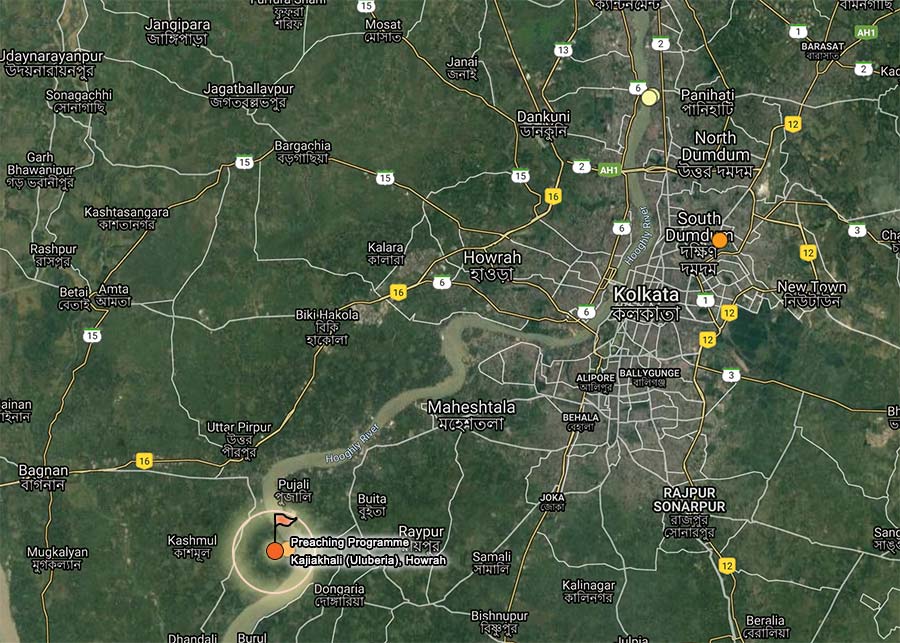Select the route 15 shield below Betai
Viewport: 900px width, 643px height.
click(x=92, y=335)
